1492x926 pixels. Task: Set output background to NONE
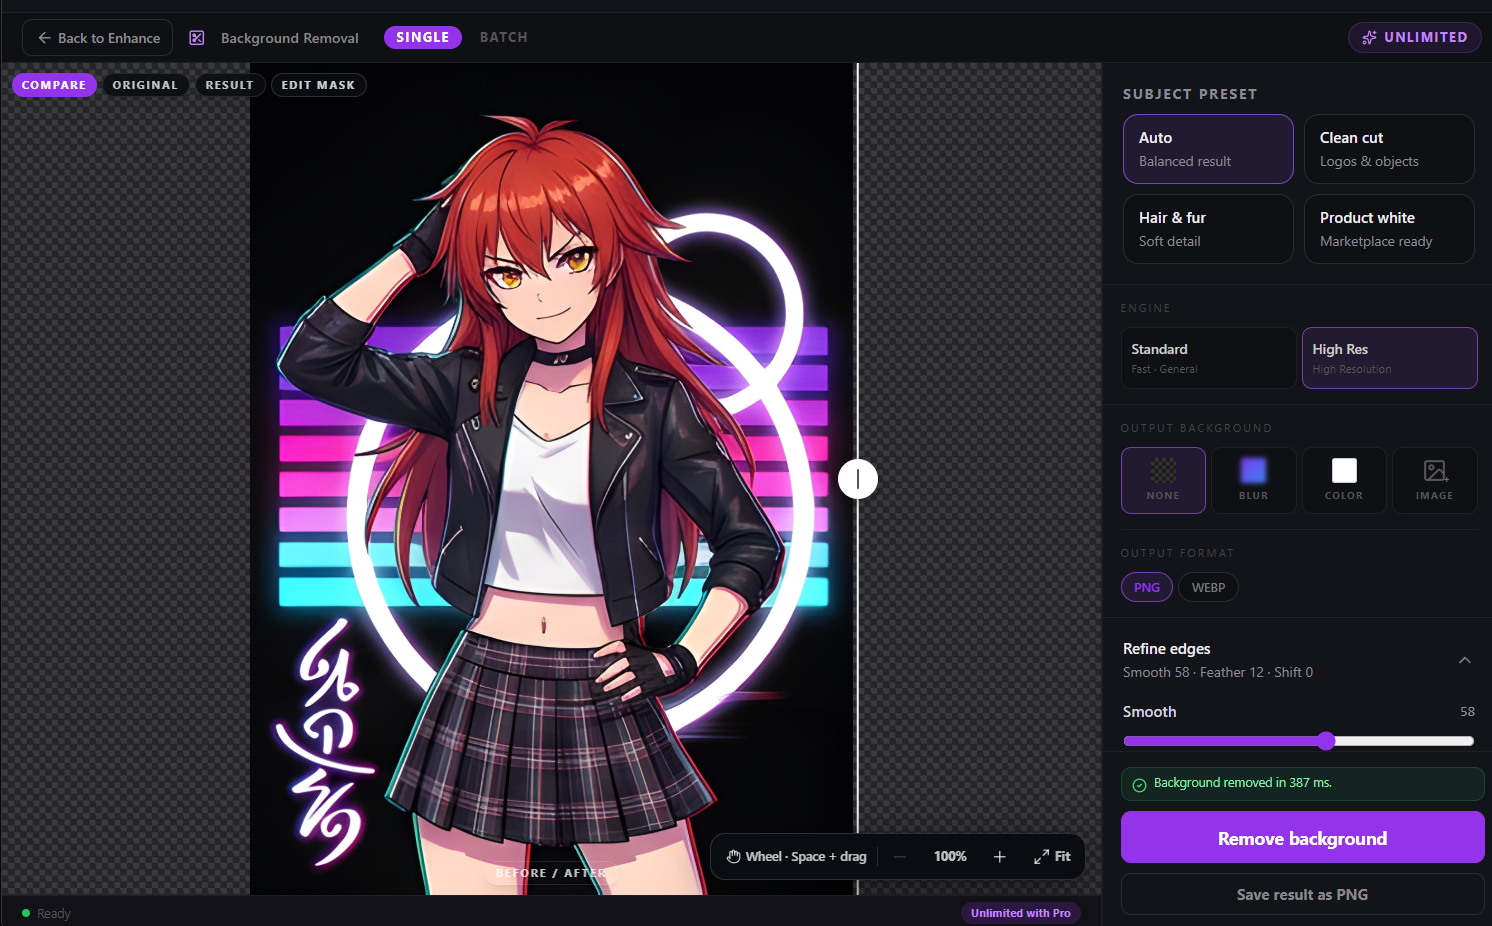[x=1163, y=480]
